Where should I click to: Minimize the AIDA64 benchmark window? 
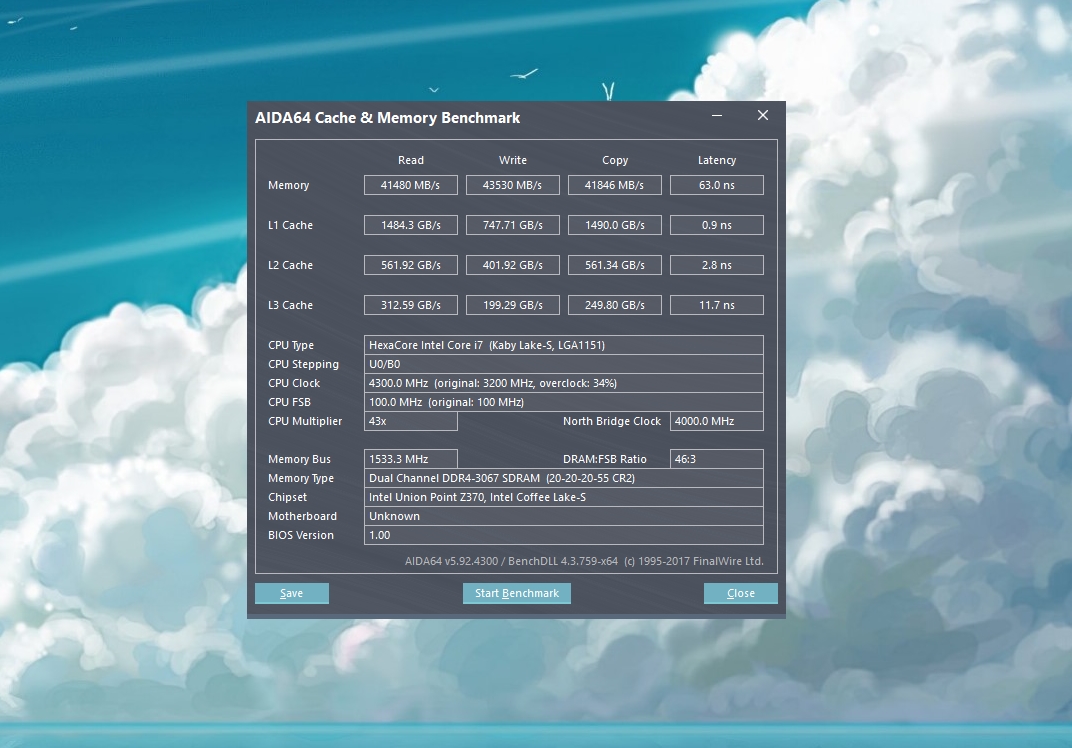[717, 116]
